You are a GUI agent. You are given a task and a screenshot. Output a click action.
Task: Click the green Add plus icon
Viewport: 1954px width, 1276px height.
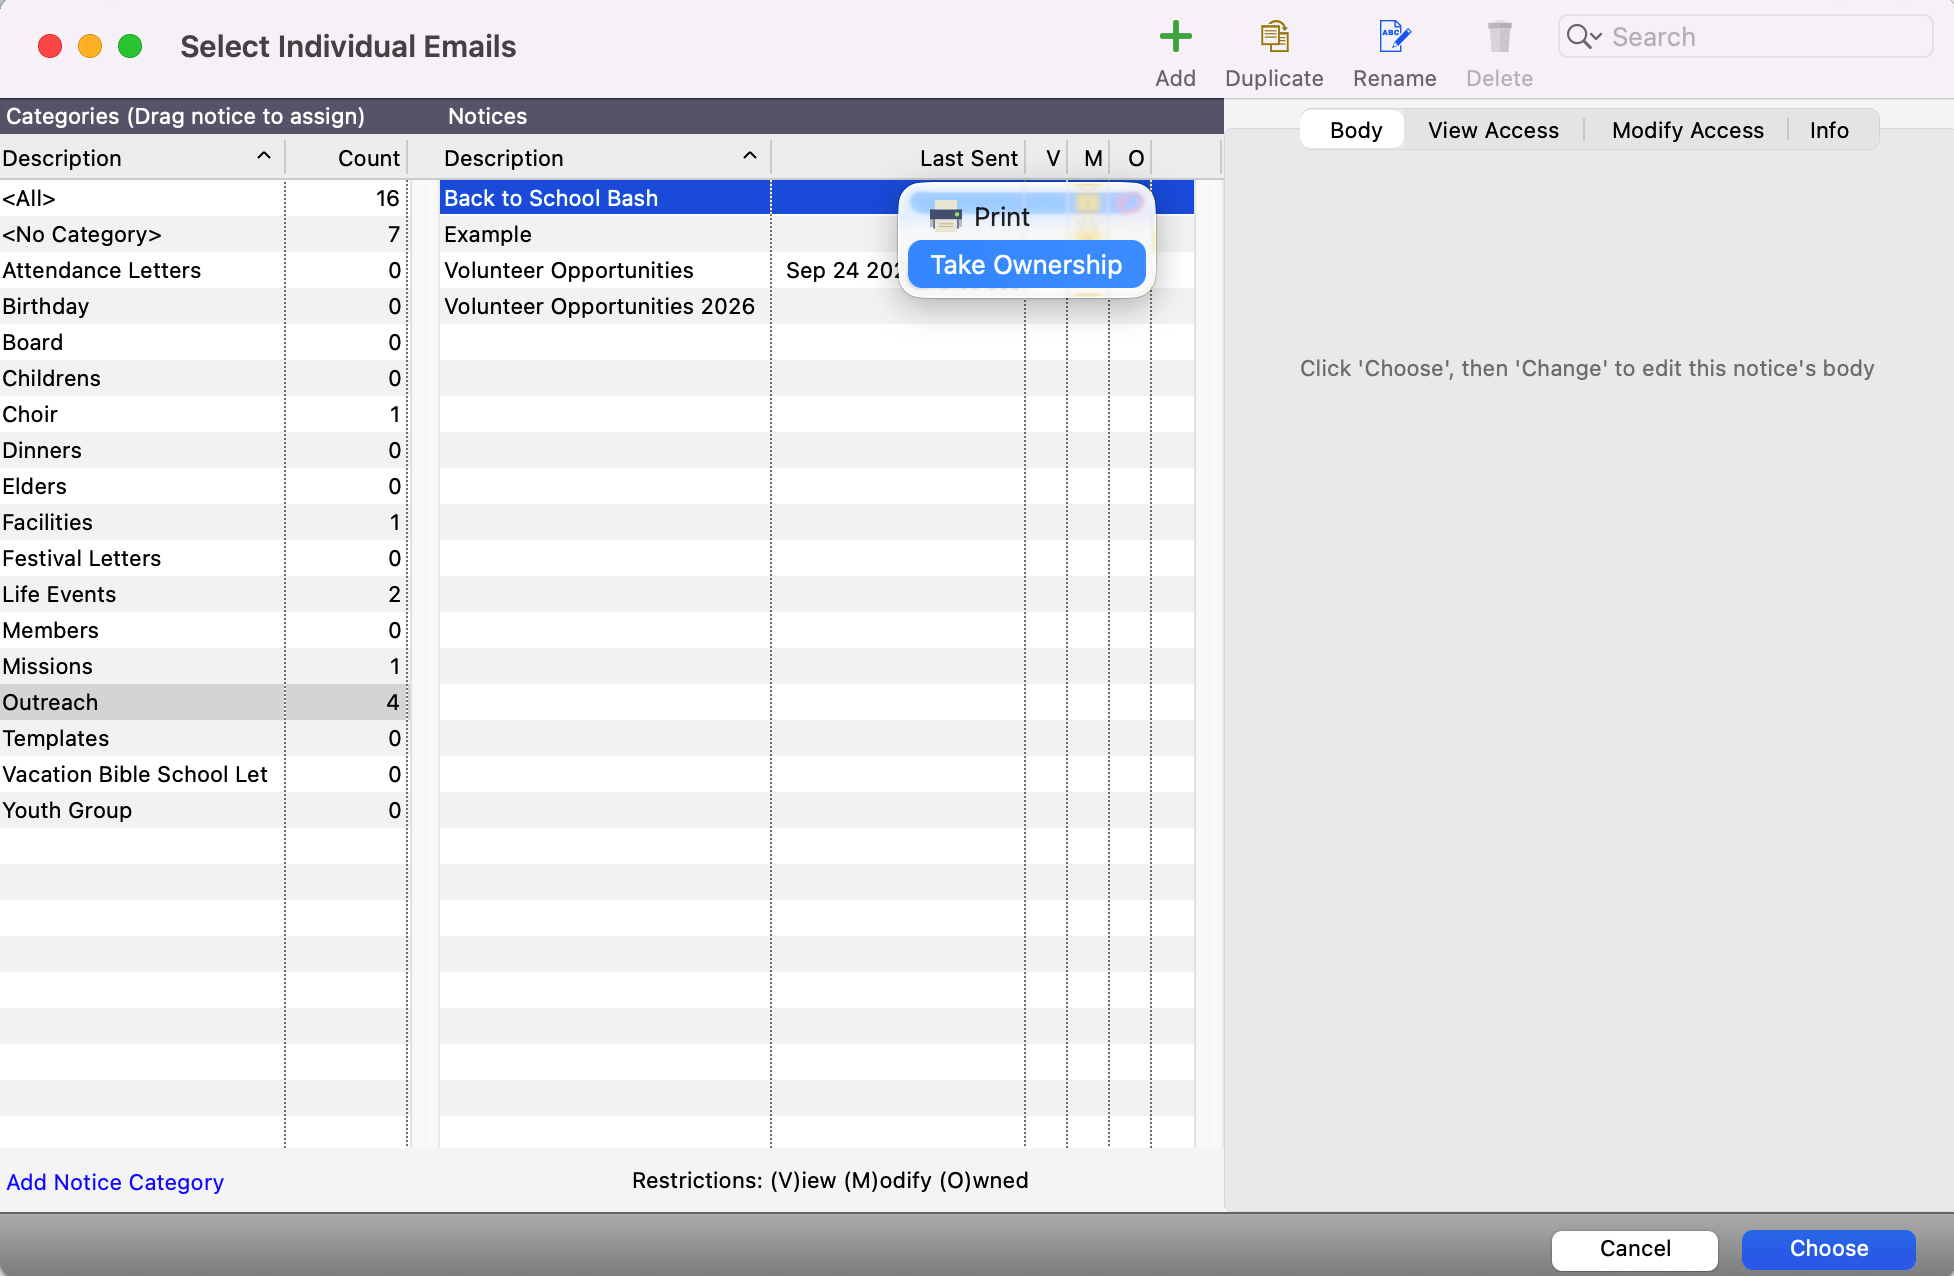point(1175,37)
